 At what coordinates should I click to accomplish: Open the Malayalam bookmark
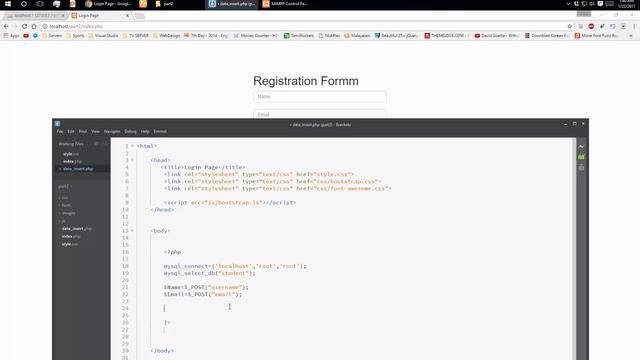(357, 36)
